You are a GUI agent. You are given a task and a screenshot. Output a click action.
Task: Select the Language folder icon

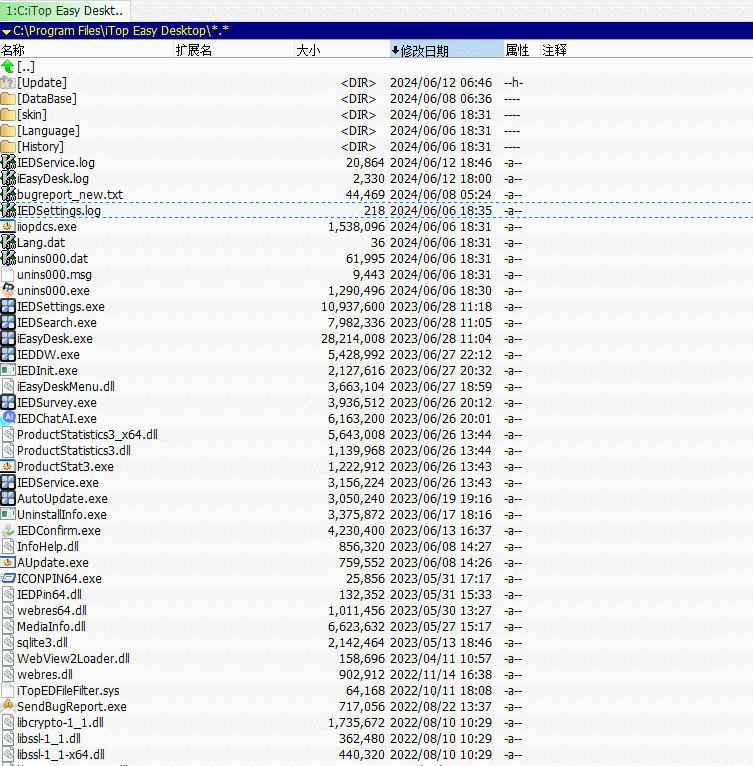pyautogui.click(x=8, y=131)
